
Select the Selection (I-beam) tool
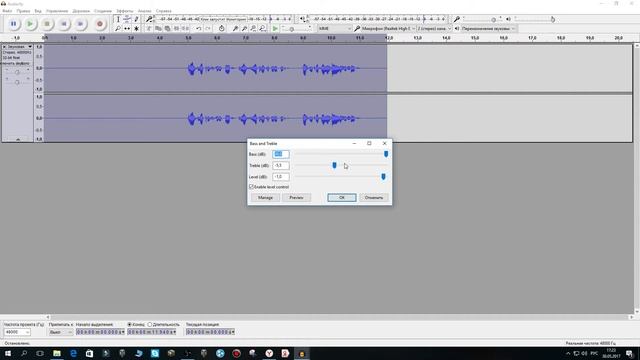[118, 19]
